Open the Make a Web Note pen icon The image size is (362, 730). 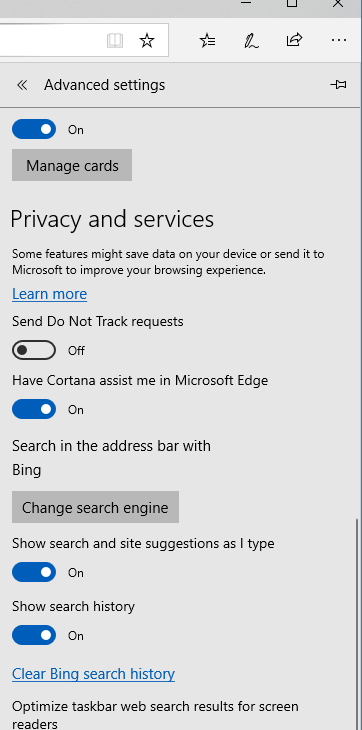251,41
